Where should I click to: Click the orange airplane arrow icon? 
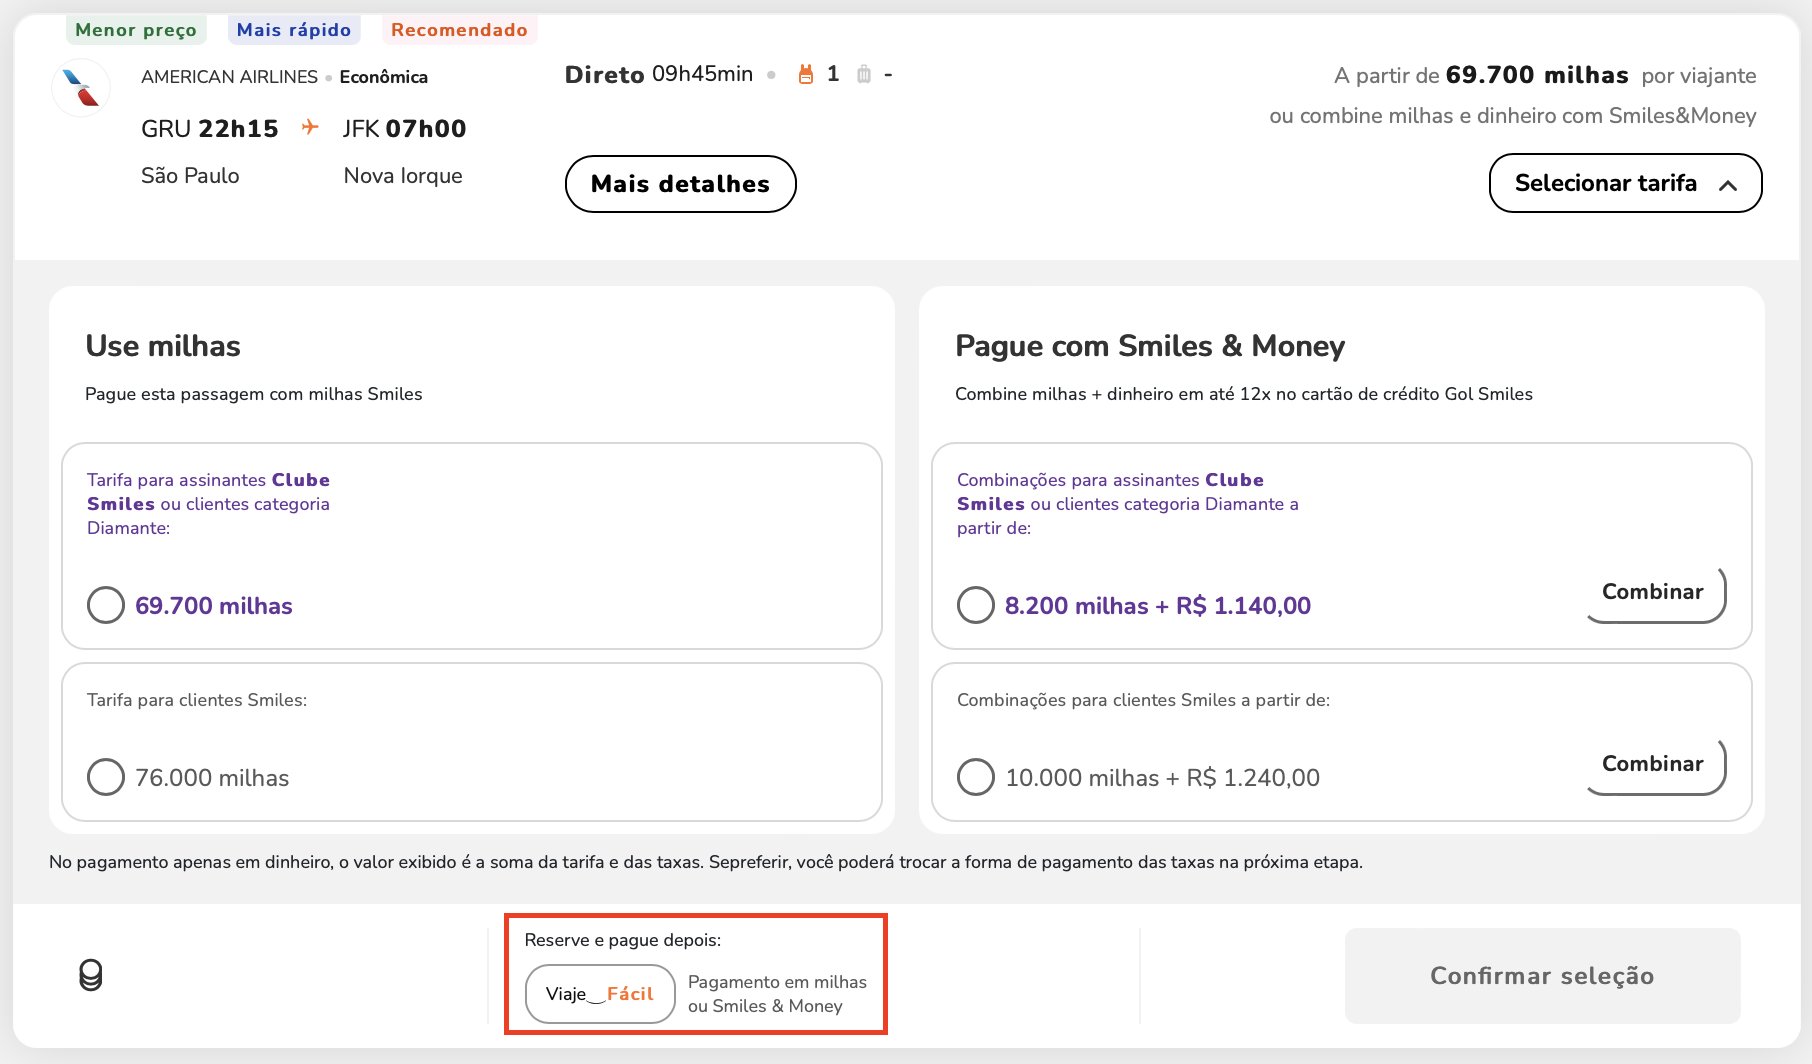pyautogui.click(x=310, y=127)
